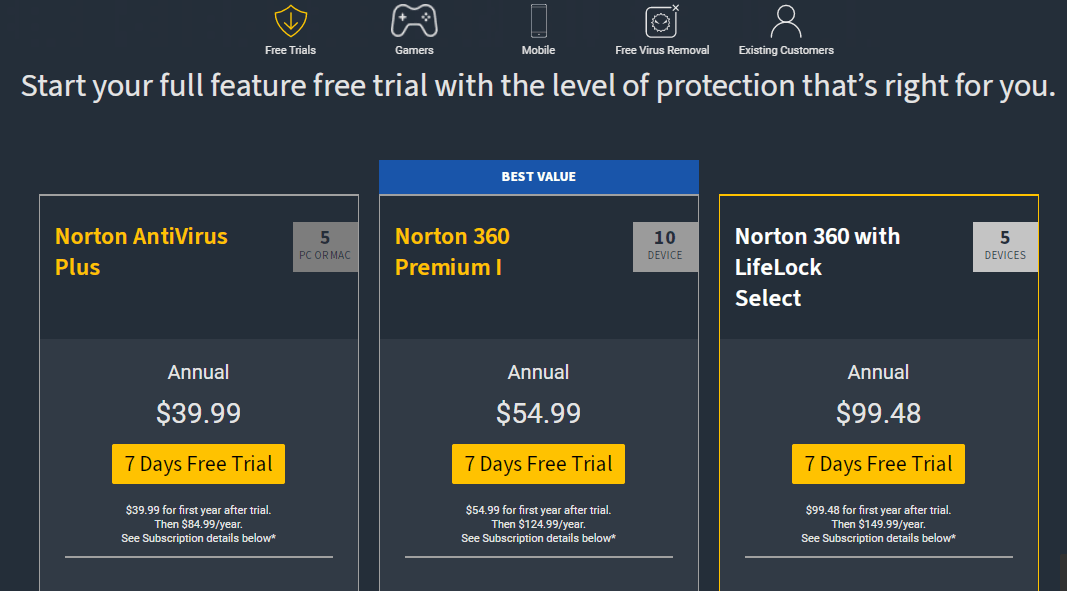This screenshot has width=1067, height=591.
Task: Open the Gamers controller icon
Action: [x=414, y=21]
